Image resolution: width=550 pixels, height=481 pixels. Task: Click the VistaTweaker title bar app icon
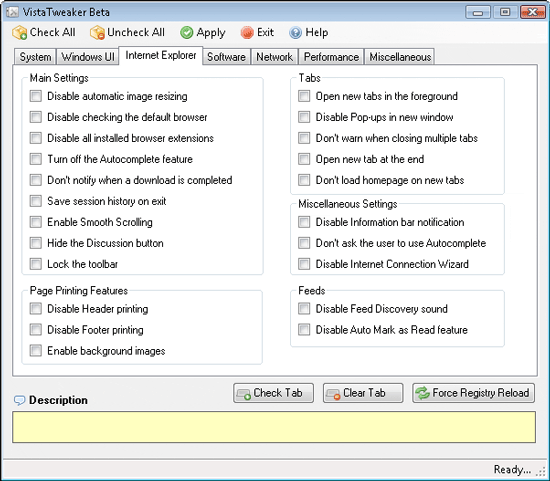(12, 12)
